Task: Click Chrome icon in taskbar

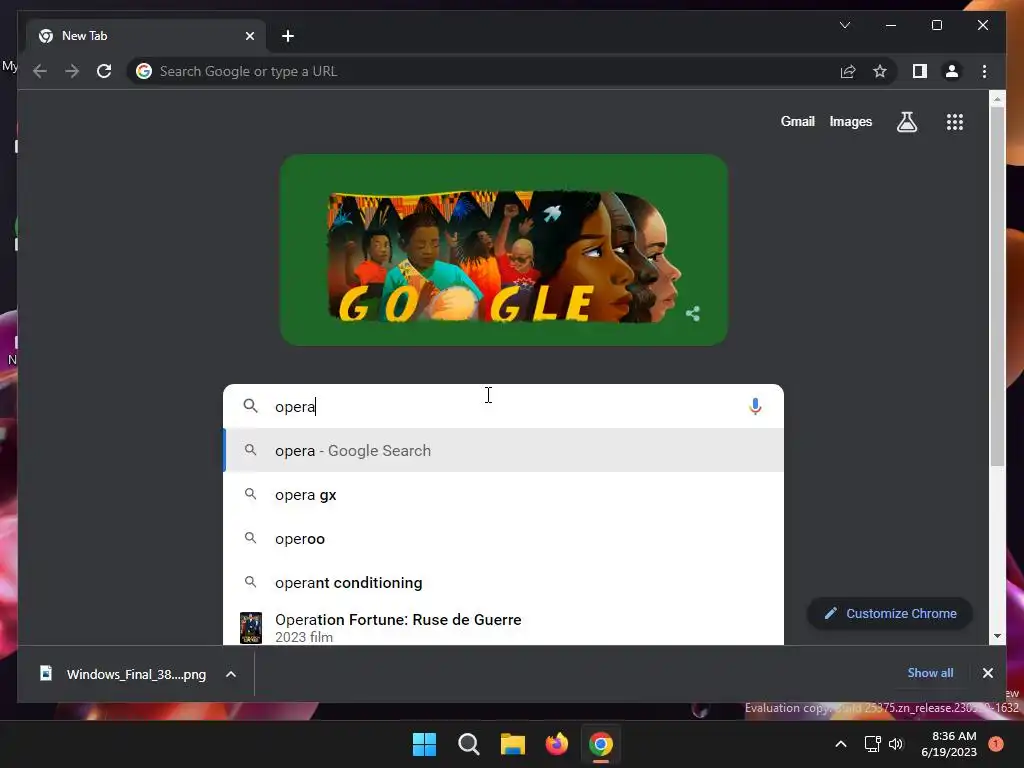Action: click(601, 744)
